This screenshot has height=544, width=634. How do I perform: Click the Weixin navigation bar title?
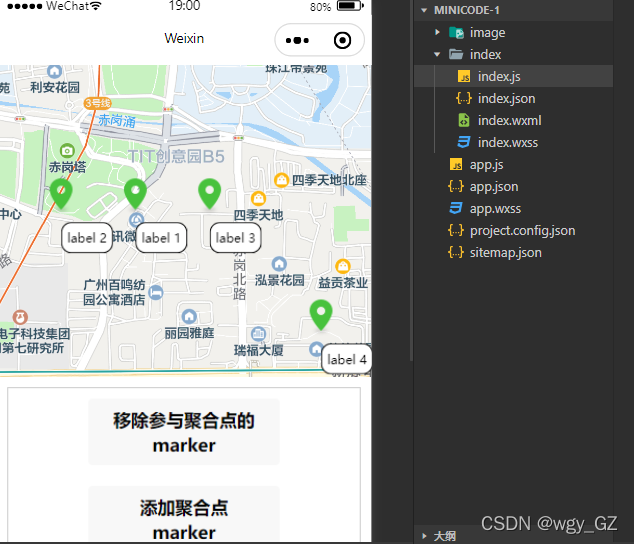click(x=184, y=38)
